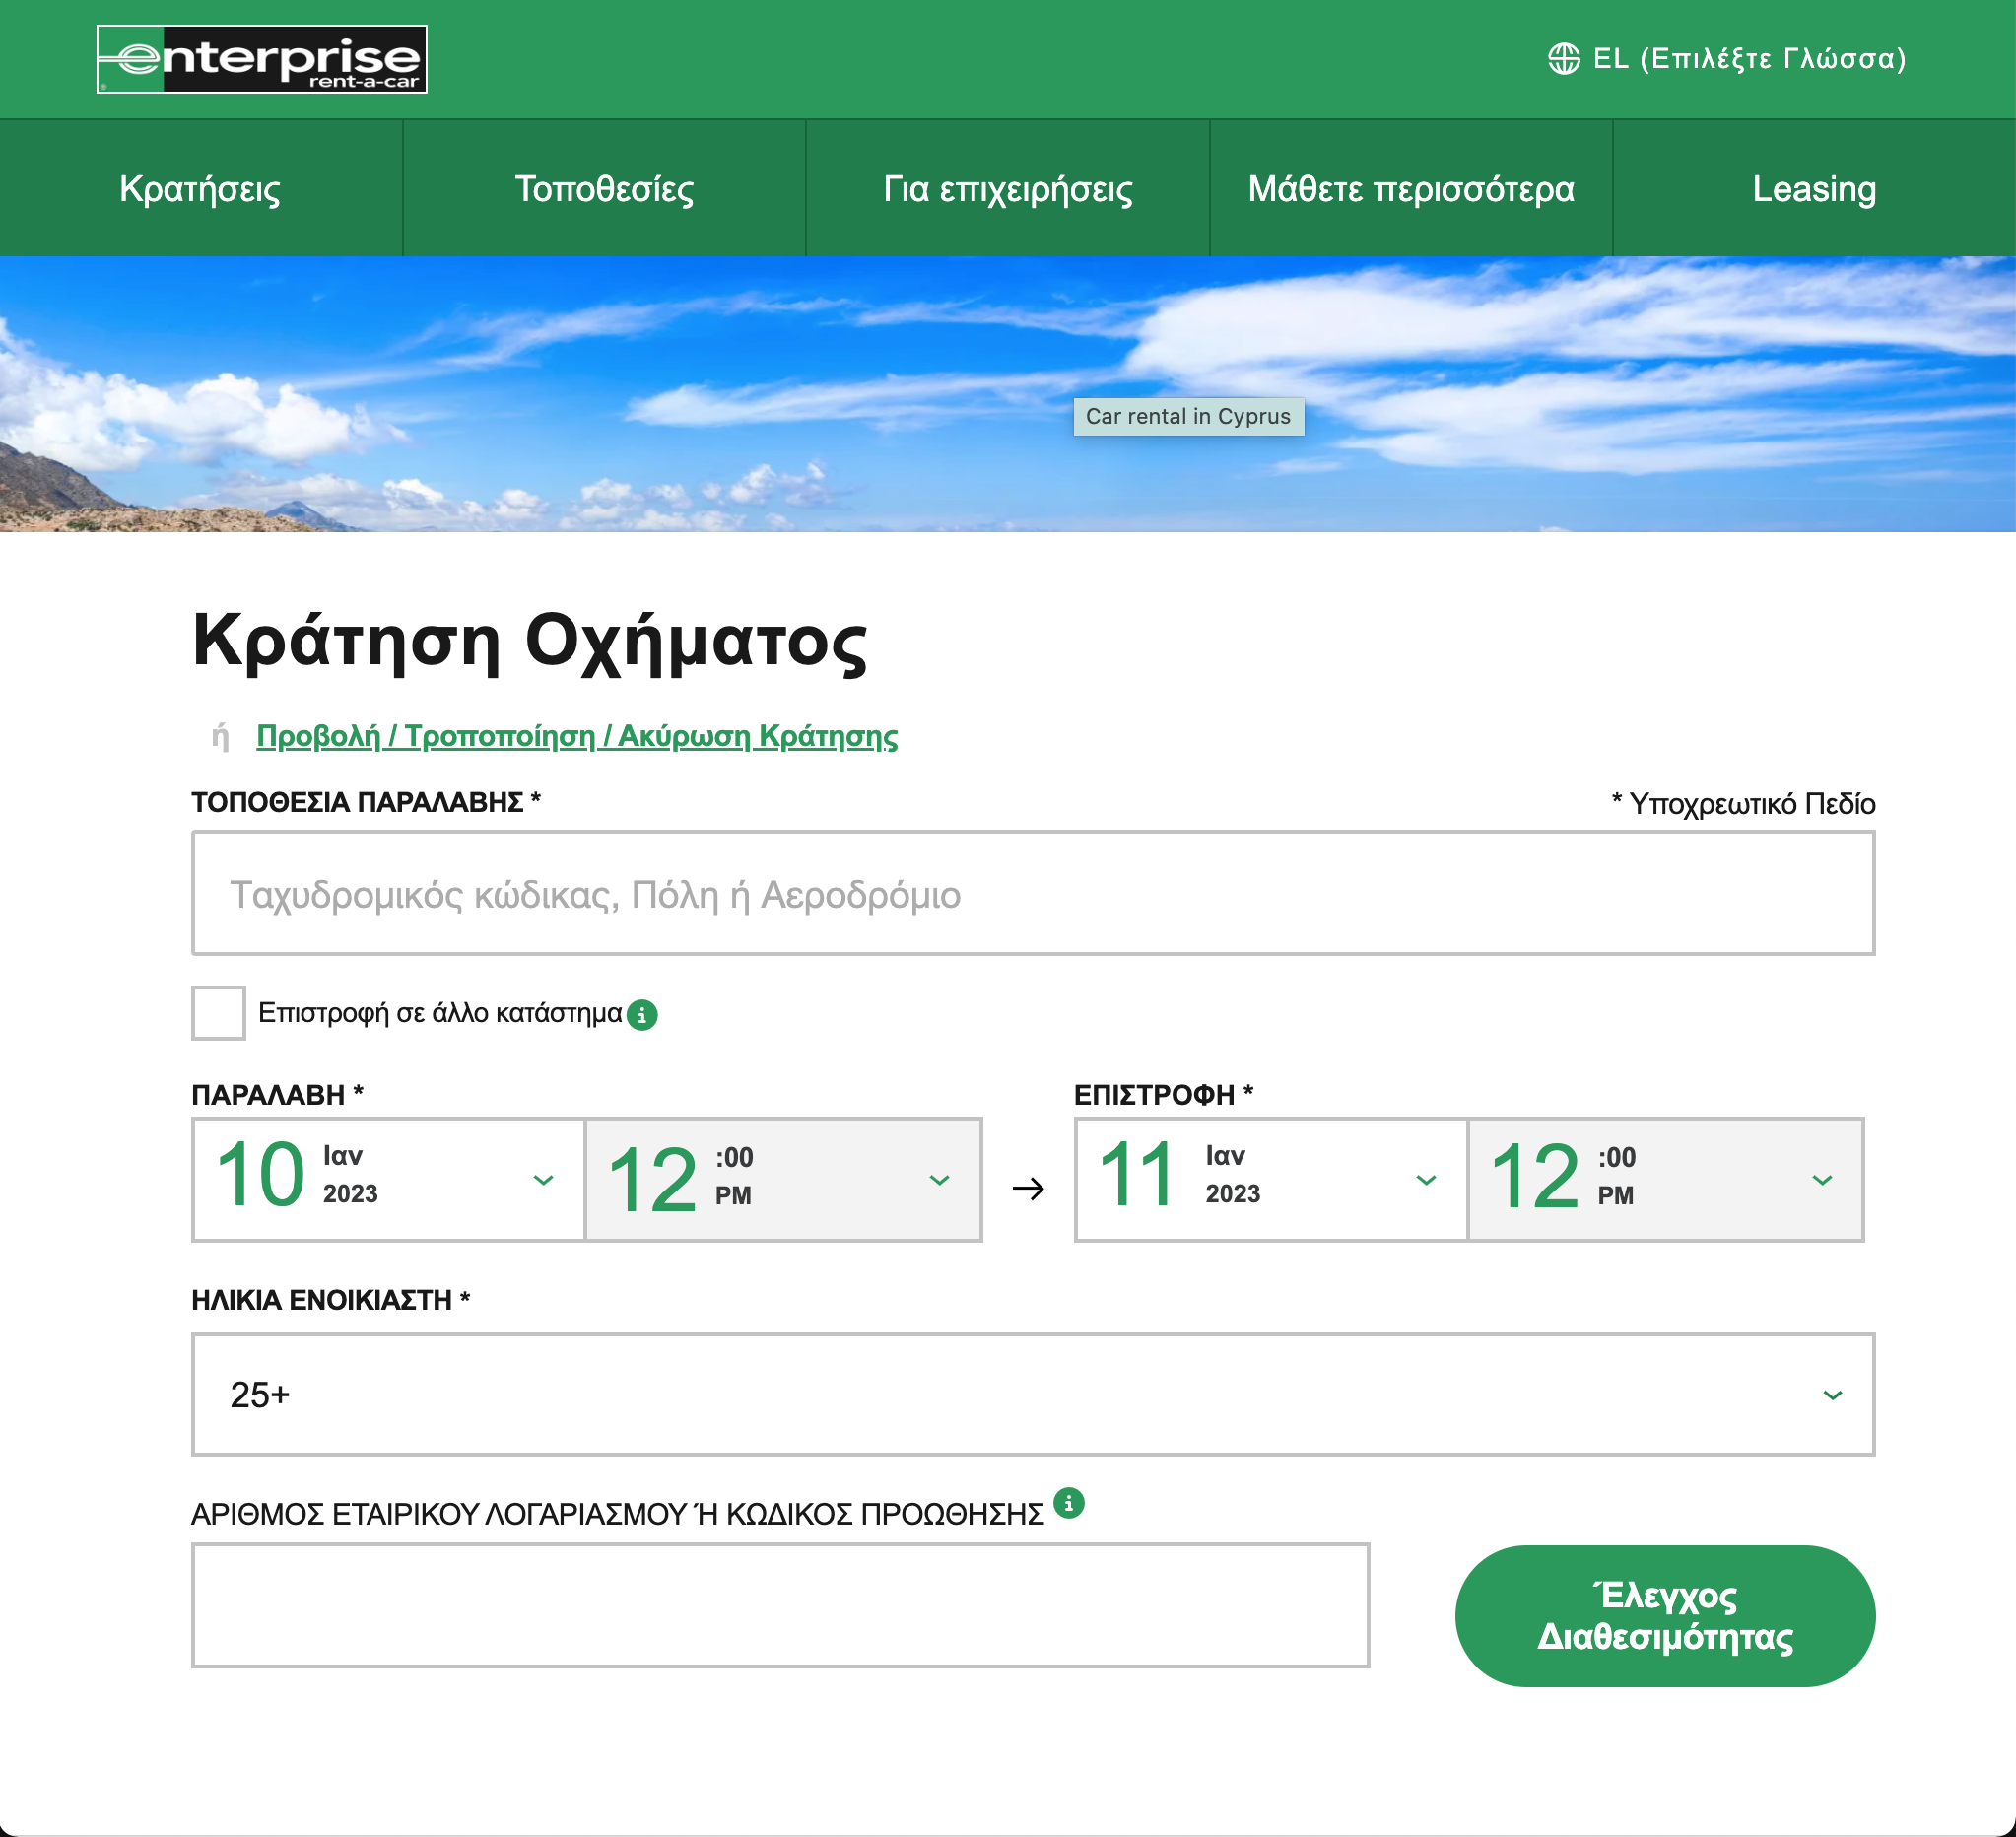Click the Enterprise rent-a-car logo
Screen dimensions: 2016x1837
point(262,59)
